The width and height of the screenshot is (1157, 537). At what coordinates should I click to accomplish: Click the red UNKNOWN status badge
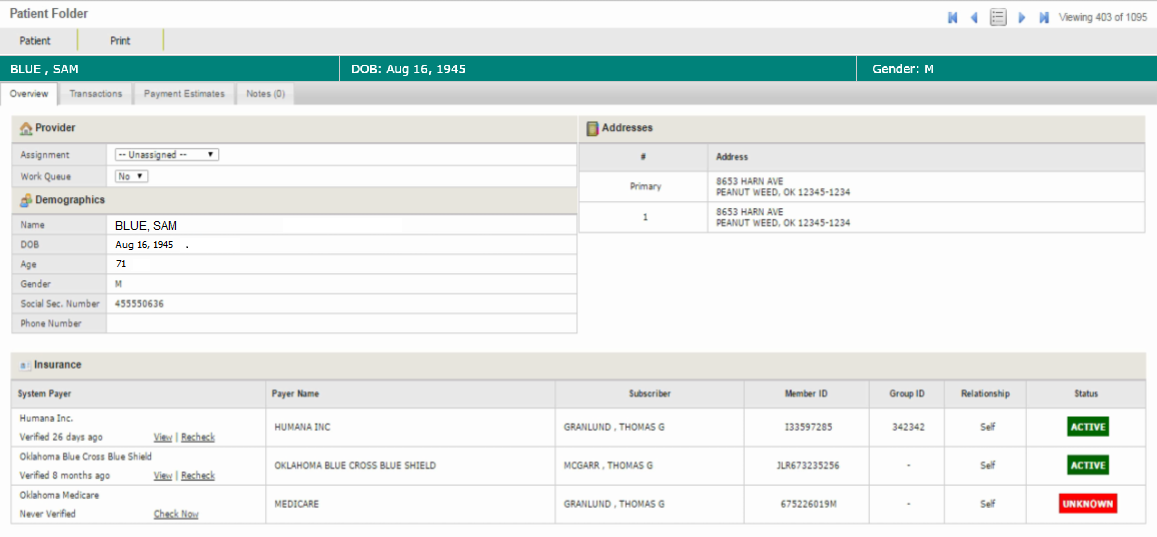(x=1087, y=504)
